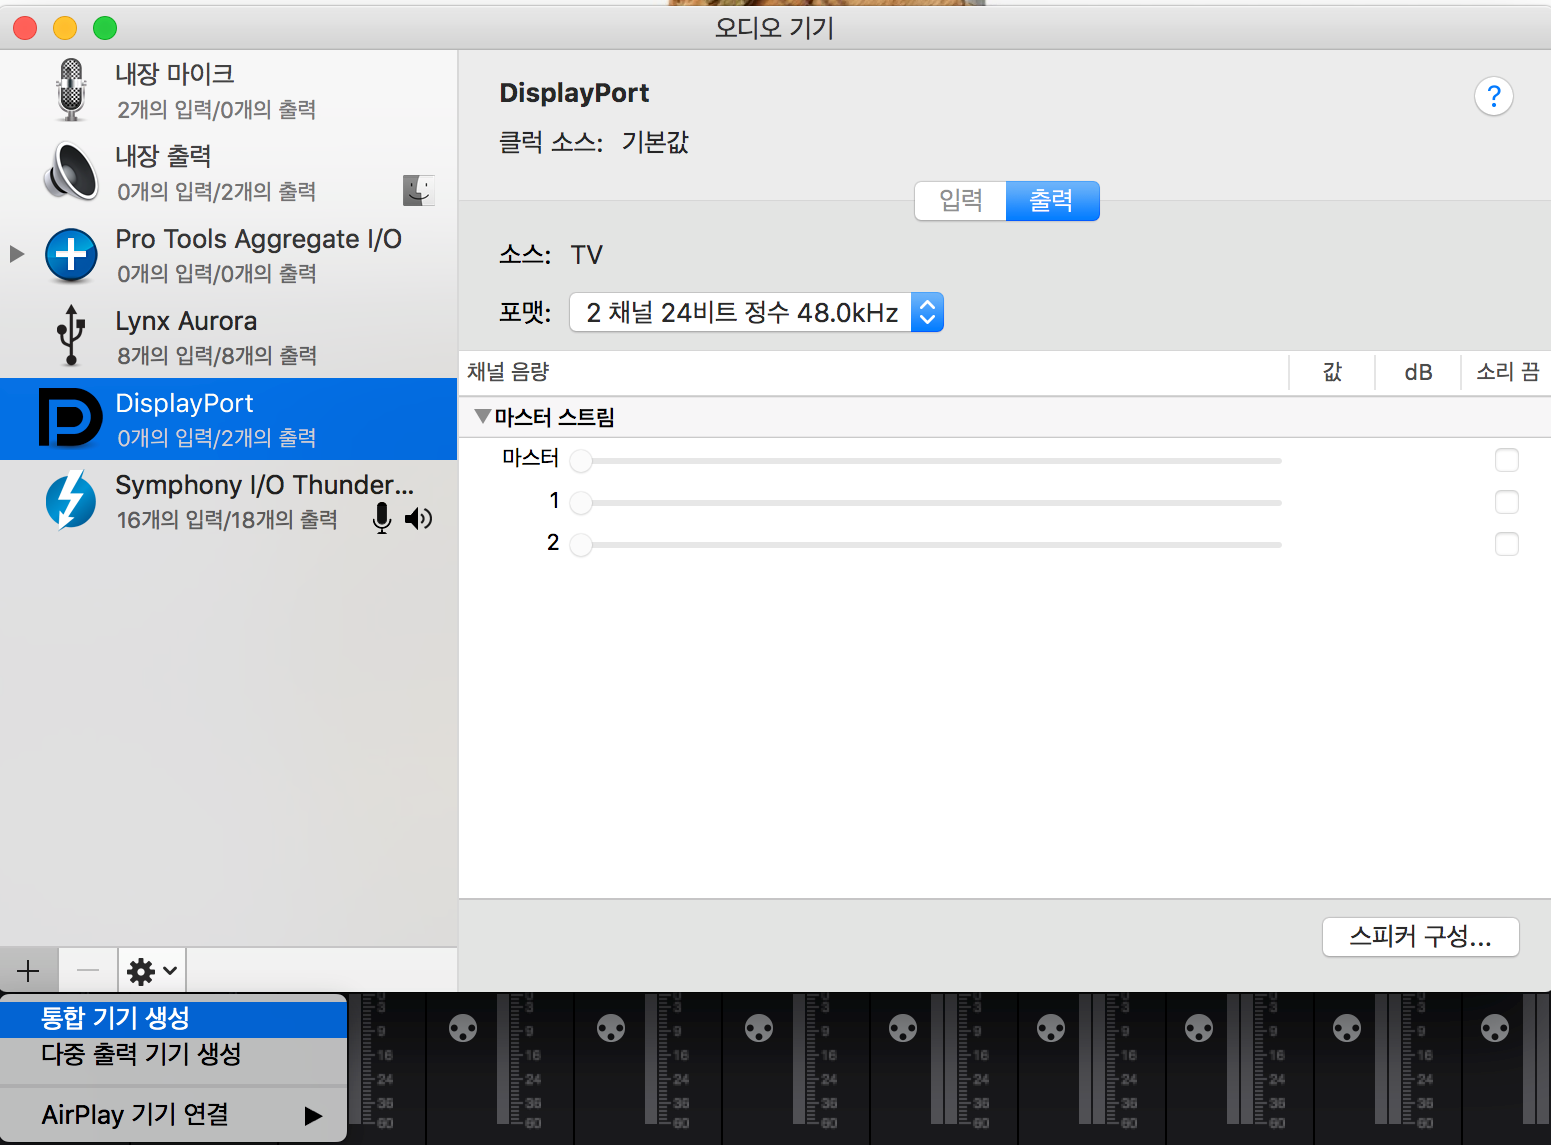Click the 값 column header

[x=1332, y=372]
